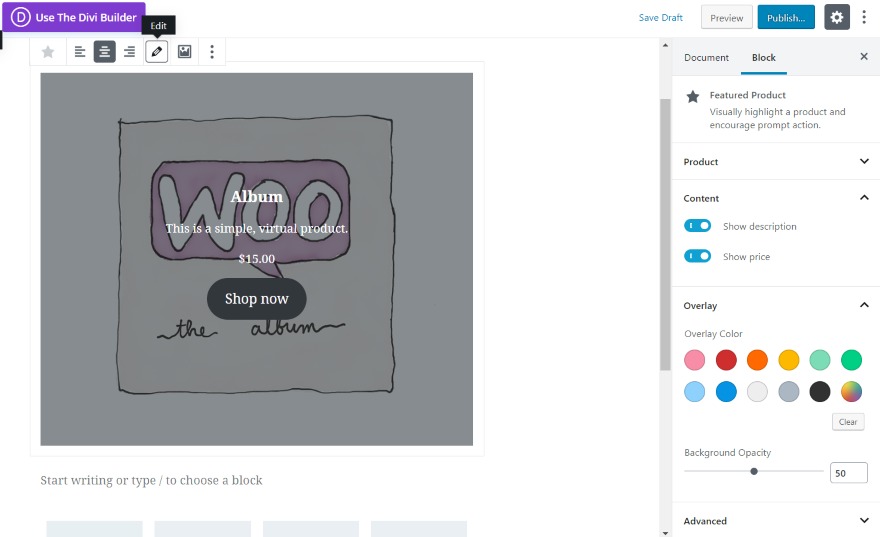Choose the red overlay color swatch
Viewport: 880px width, 537px height.
[726, 360]
